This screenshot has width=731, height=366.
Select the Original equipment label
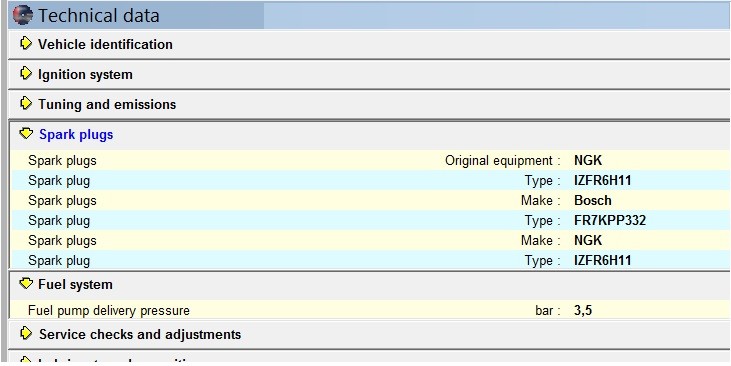coord(503,161)
